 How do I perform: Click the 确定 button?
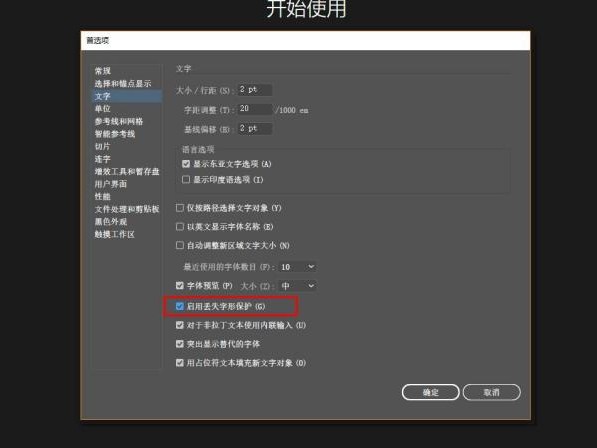[431, 392]
